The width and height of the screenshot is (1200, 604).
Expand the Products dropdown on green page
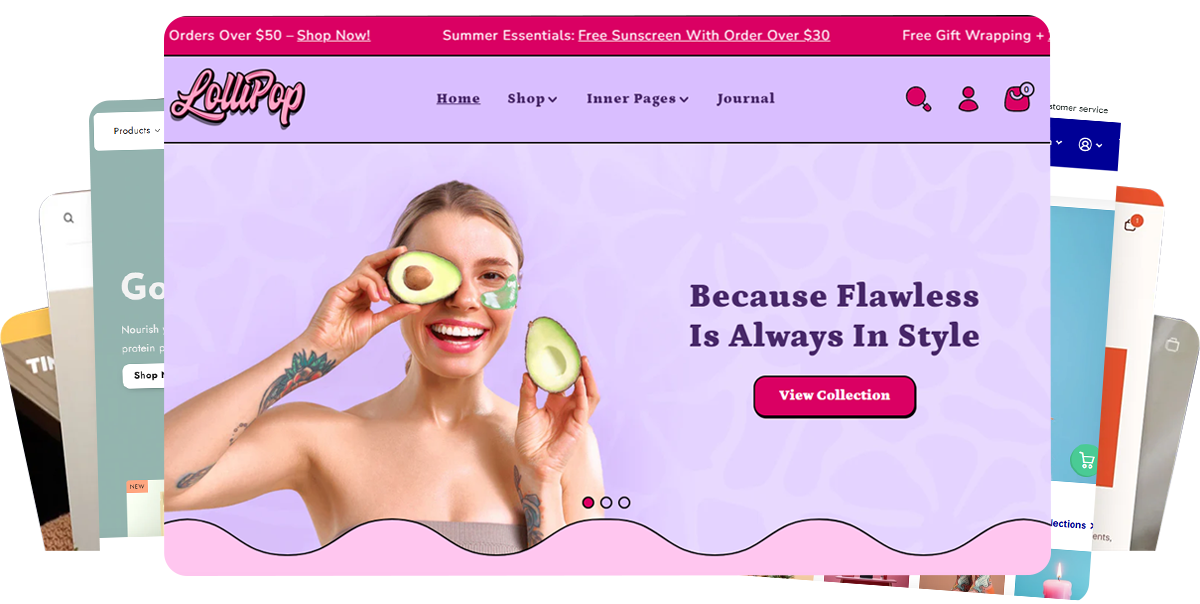click(x=137, y=131)
